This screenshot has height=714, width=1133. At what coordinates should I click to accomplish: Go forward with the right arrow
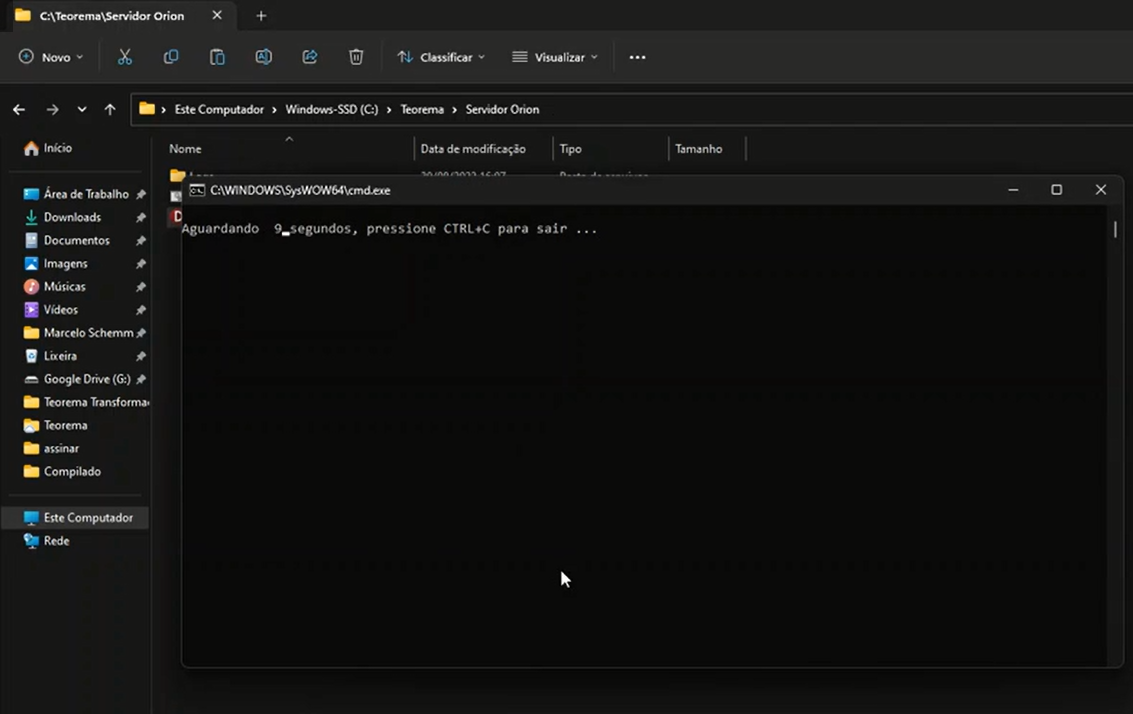coord(52,110)
